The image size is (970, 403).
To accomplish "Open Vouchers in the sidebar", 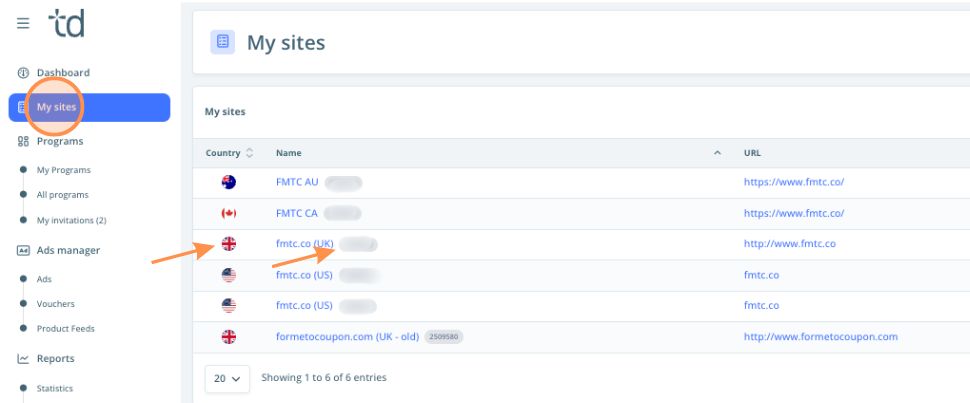I will 55,304.
